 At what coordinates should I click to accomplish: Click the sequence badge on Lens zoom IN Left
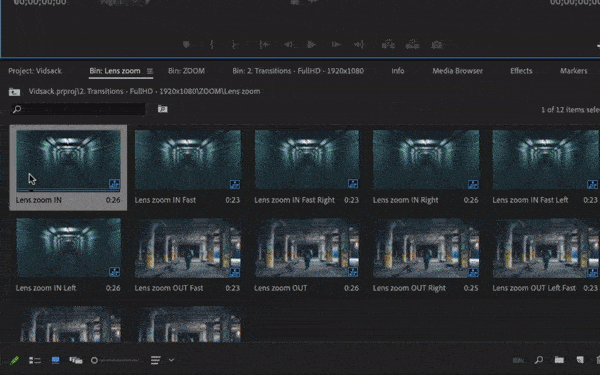pyautogui.click(x=114, y=272)
